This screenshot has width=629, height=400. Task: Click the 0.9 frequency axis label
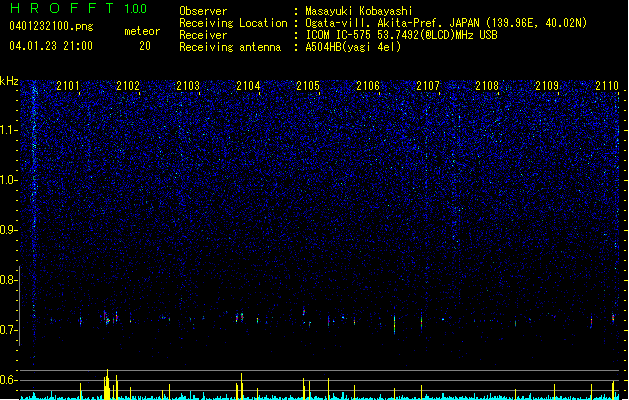(9, 230)
